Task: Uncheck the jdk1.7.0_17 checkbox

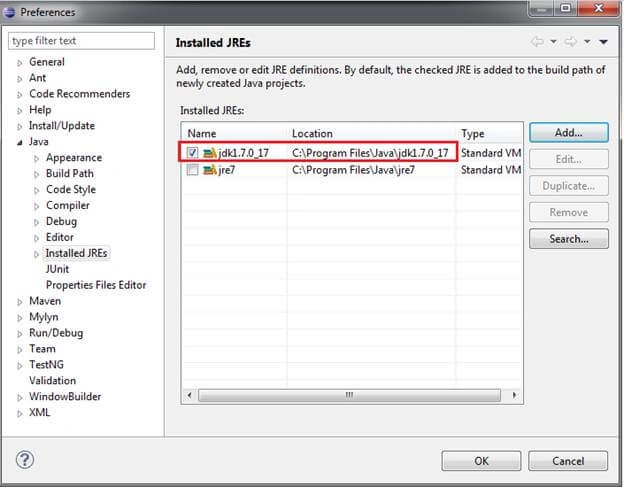Action: point(193,153)
